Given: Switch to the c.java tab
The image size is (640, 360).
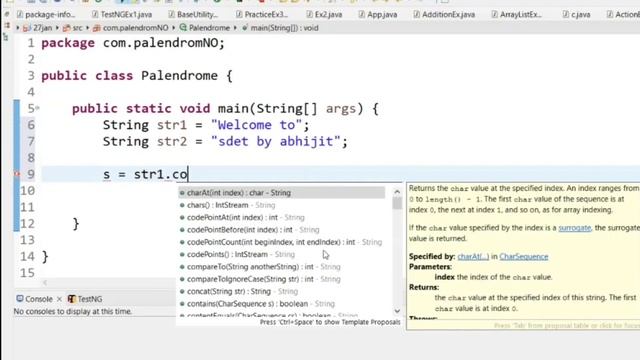Looking at the screenshot, I should (576, 14).
